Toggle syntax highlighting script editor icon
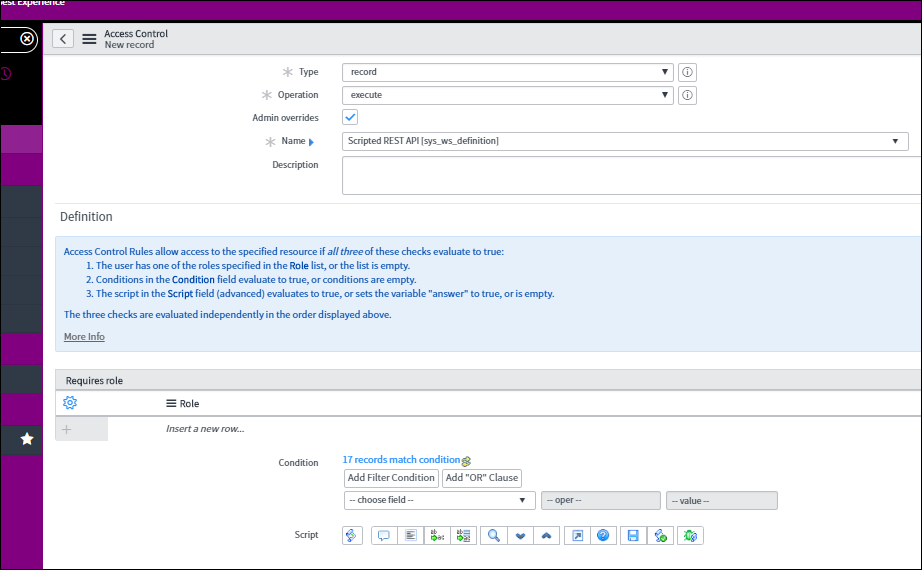922x570 pixels. tap(352, 535)
